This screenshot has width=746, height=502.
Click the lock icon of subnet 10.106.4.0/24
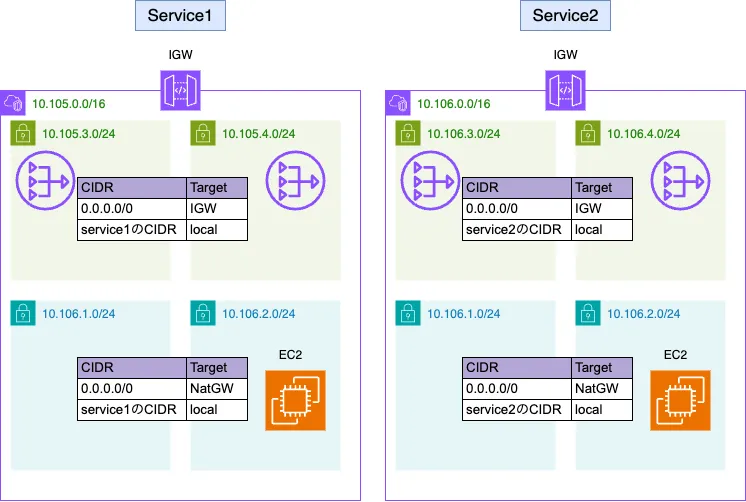[x=588, y=133]
